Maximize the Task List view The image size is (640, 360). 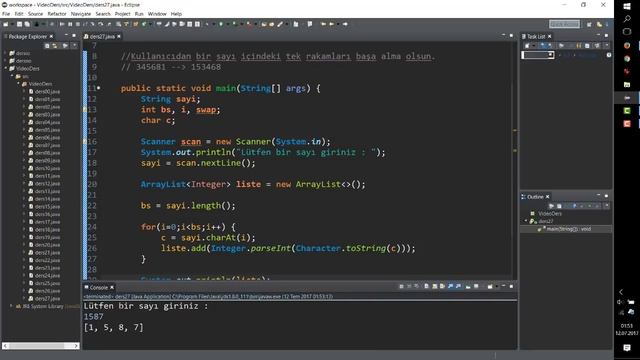coord(607,36)
